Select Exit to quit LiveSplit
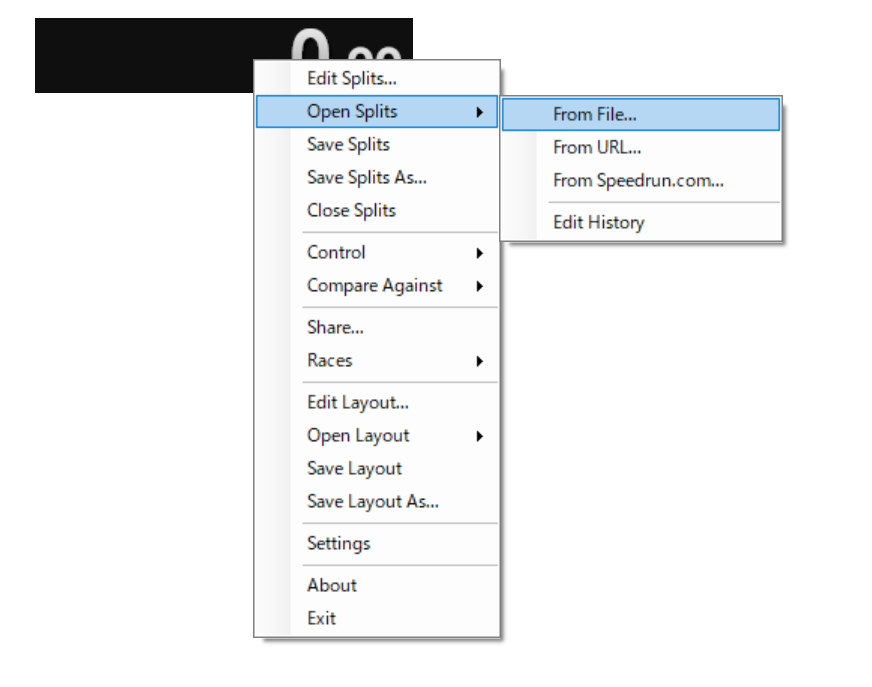The width and height of the screenshot is (872, 687). [x=376, y=618]
